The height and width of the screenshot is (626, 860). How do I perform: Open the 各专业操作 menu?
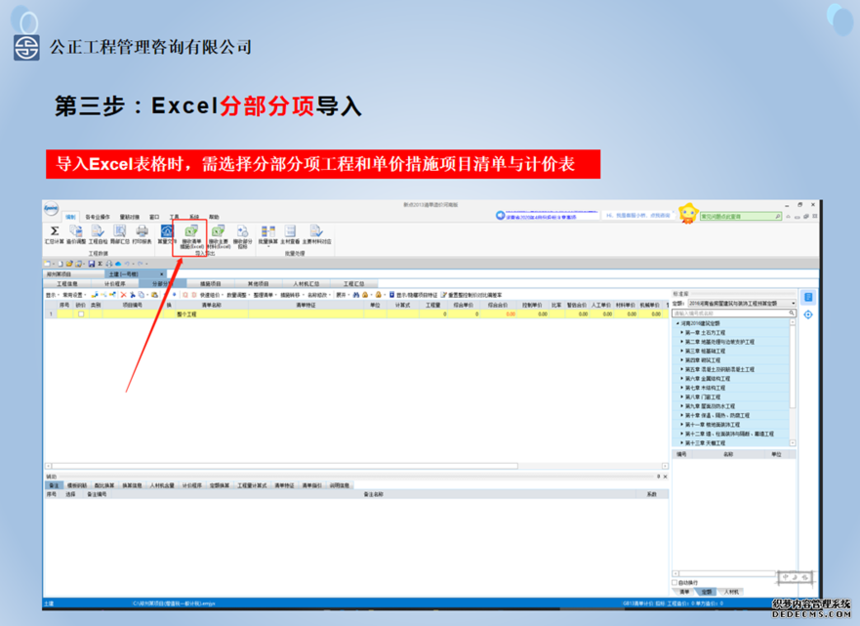pyautogui.click(x=98, y=217)
